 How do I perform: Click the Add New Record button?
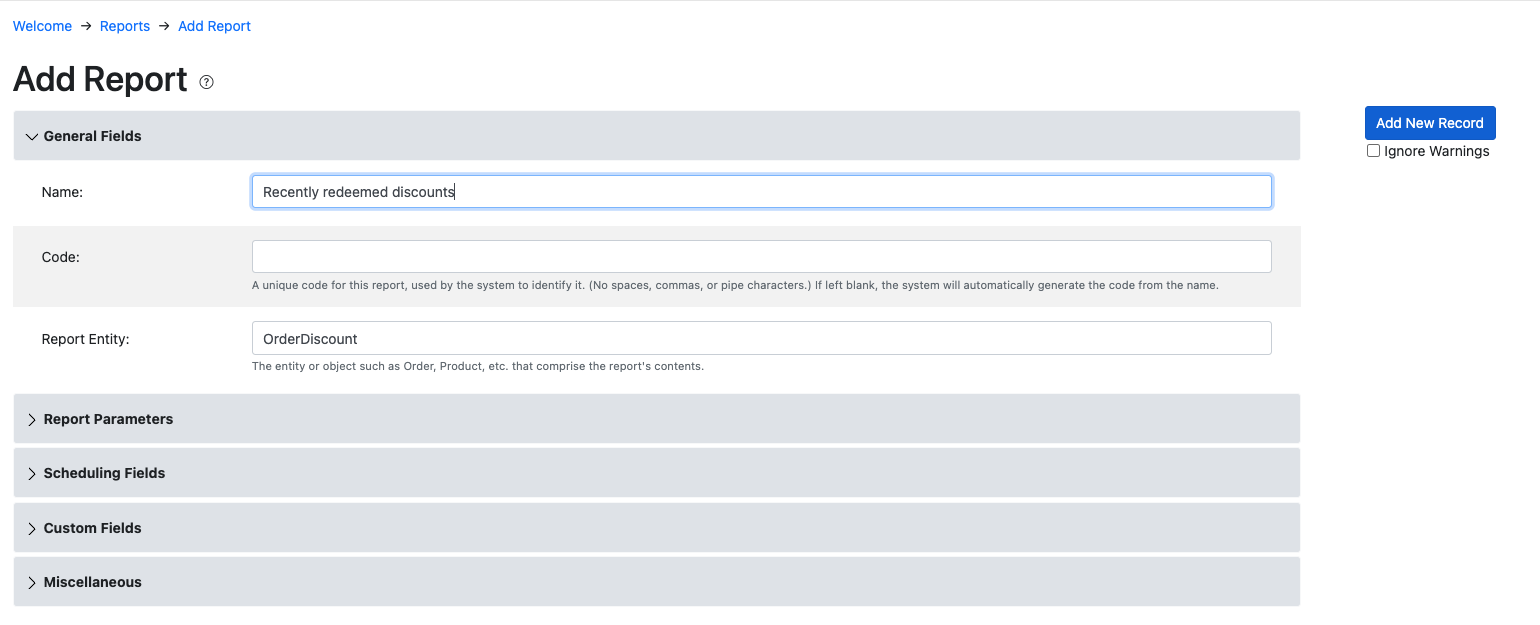pyautogui.click(x=1430, y=123)
